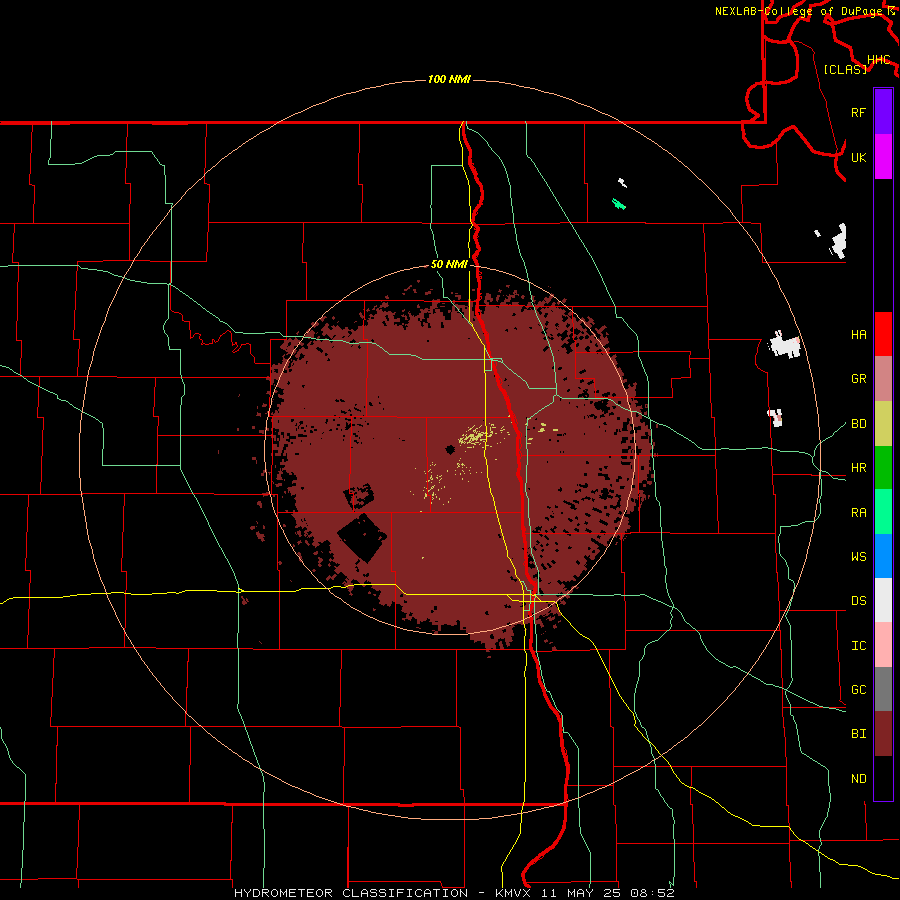Click the BD legend label
Viewport: 900px width, 900px height.
(x=858, y=424)
